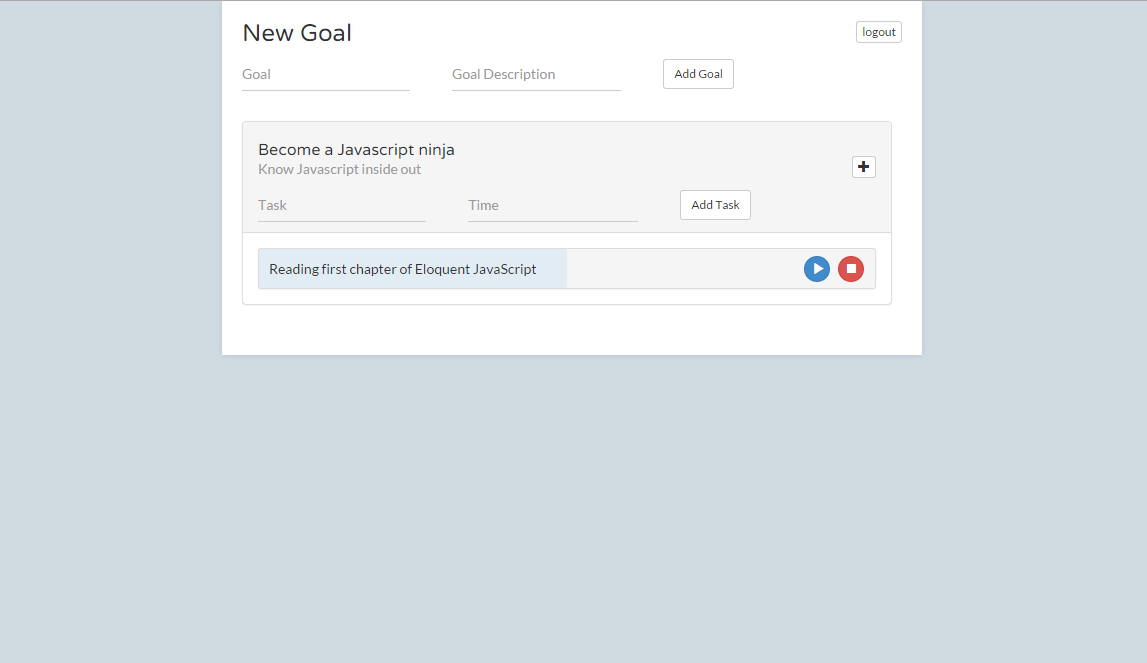
Task: Focus the Time input field
Action: point(552,206)
